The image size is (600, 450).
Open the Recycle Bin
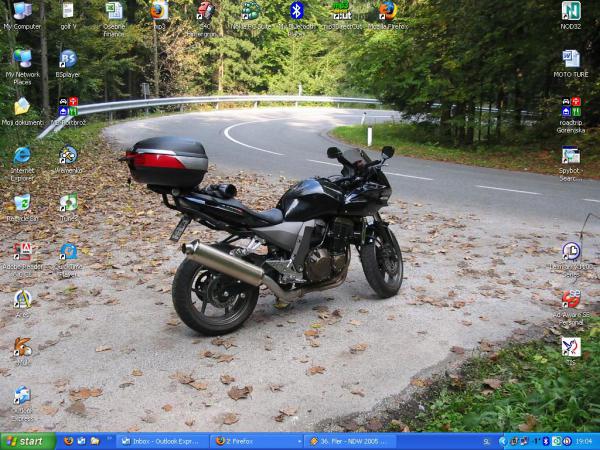coord(22,203)
